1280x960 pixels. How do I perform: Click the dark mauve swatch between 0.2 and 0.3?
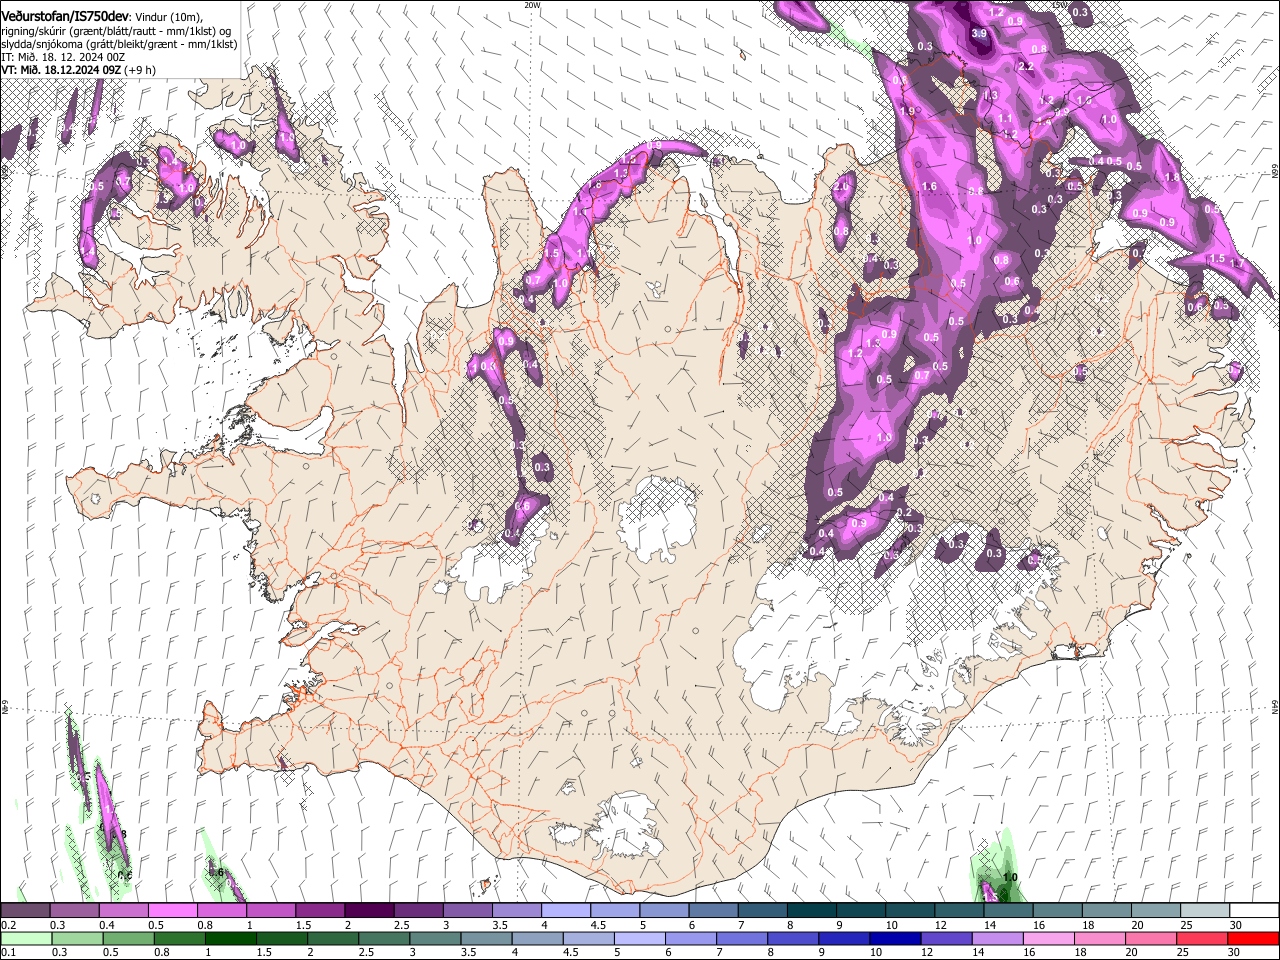coord(25,911)
